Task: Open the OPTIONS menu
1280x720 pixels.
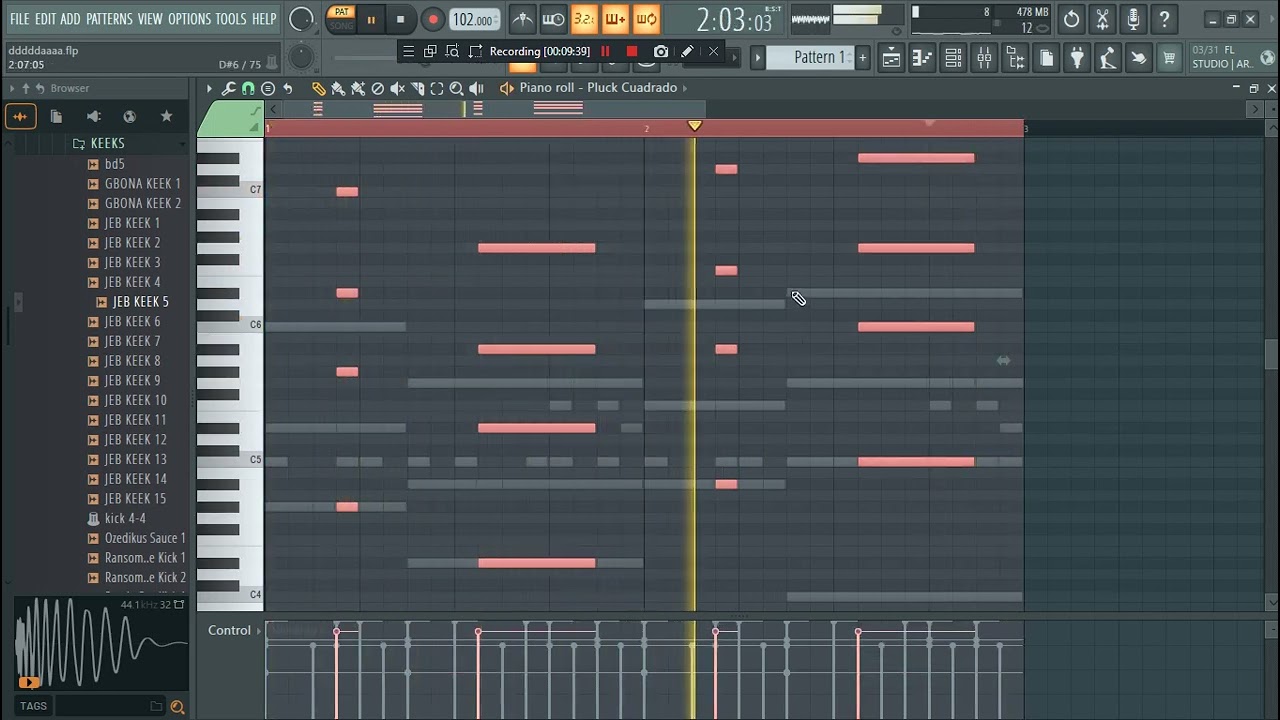Action: (x=189, y=19)
